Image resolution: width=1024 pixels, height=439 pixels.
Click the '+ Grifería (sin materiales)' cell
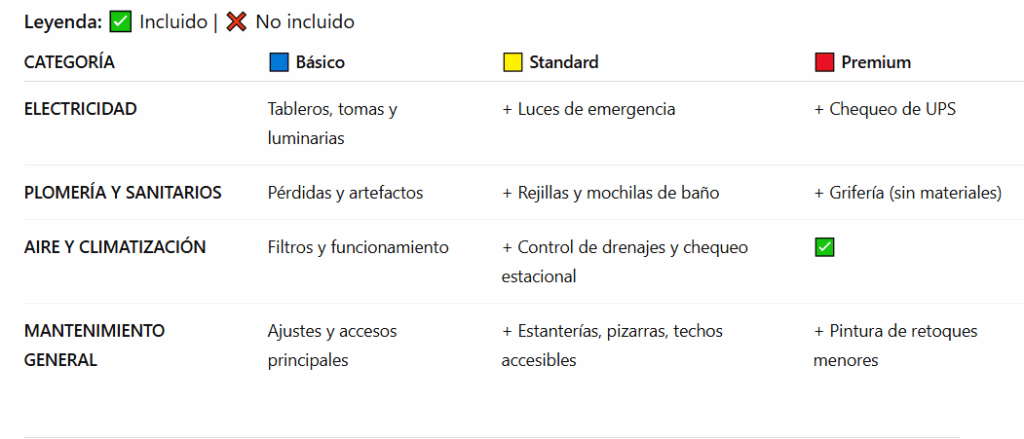[907, 192]
